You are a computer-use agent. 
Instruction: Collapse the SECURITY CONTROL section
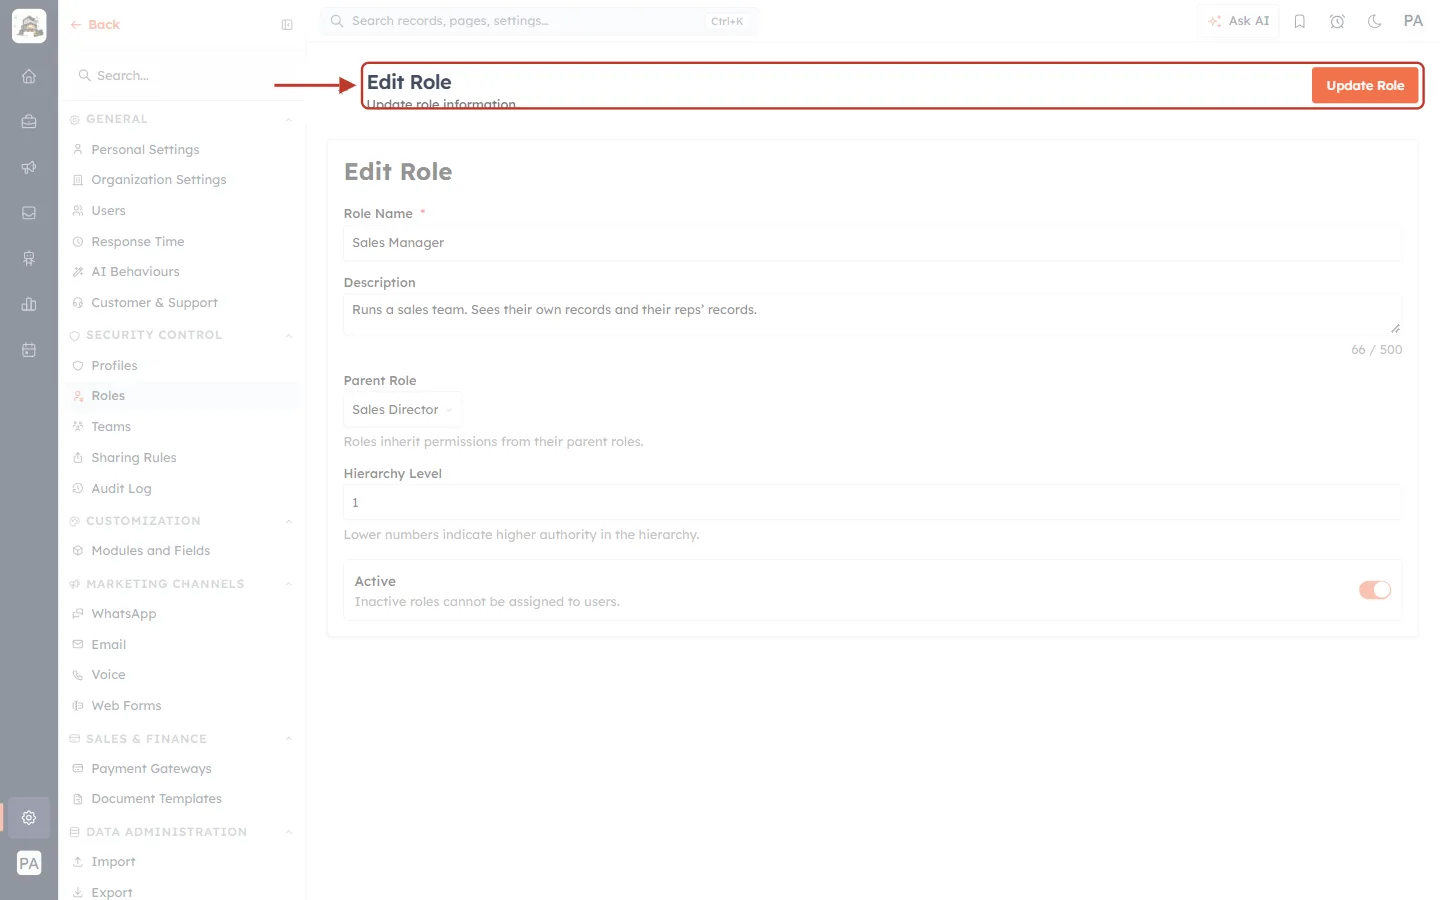(288, 336)
